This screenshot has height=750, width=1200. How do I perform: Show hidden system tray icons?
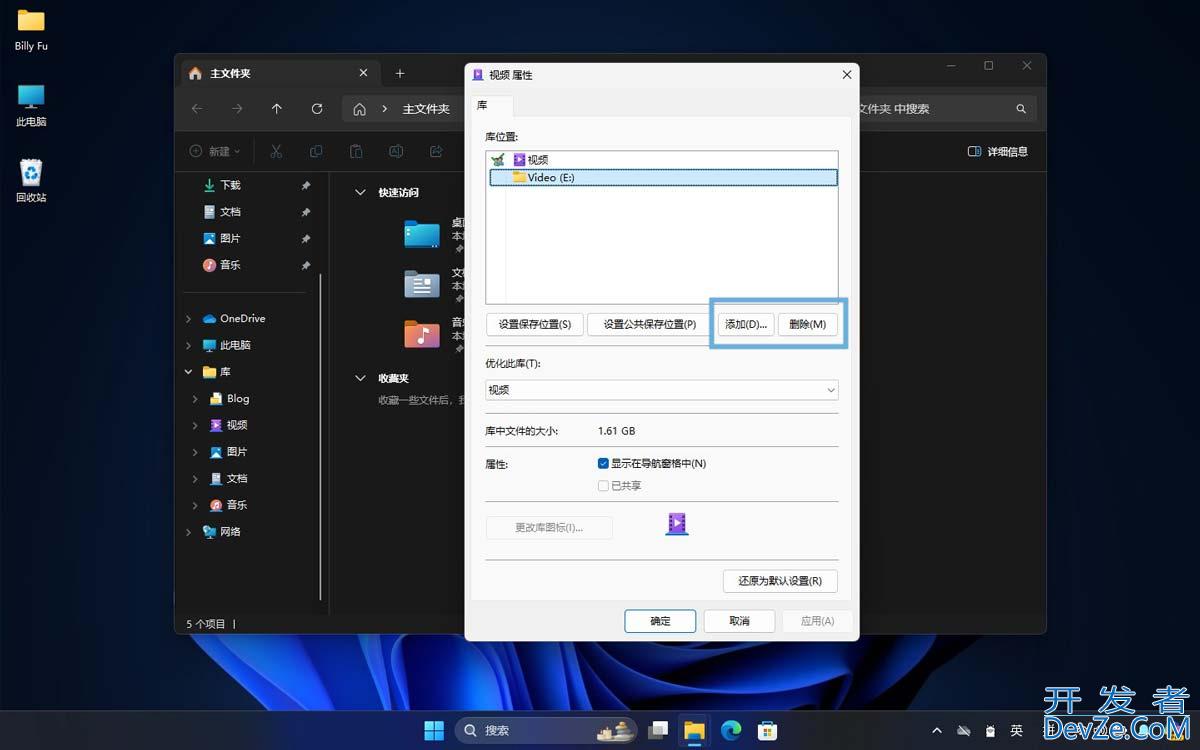(937, 731)
